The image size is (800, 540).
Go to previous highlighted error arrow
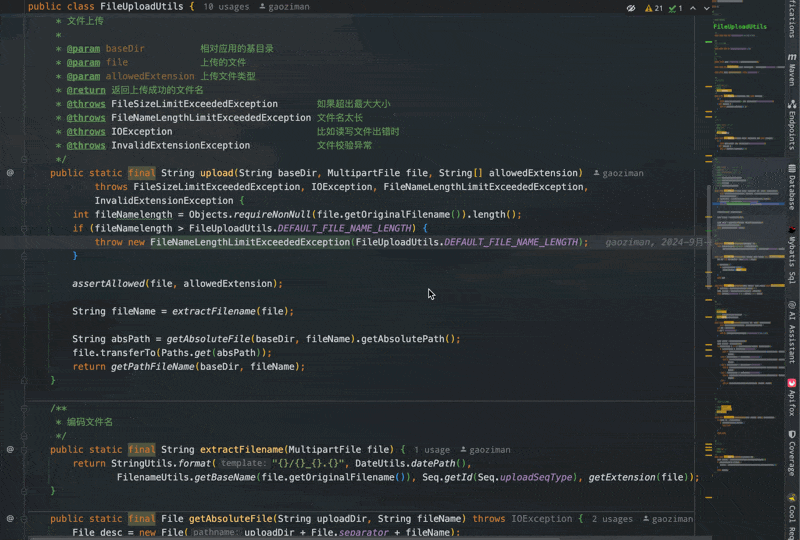tap(693, 8)
